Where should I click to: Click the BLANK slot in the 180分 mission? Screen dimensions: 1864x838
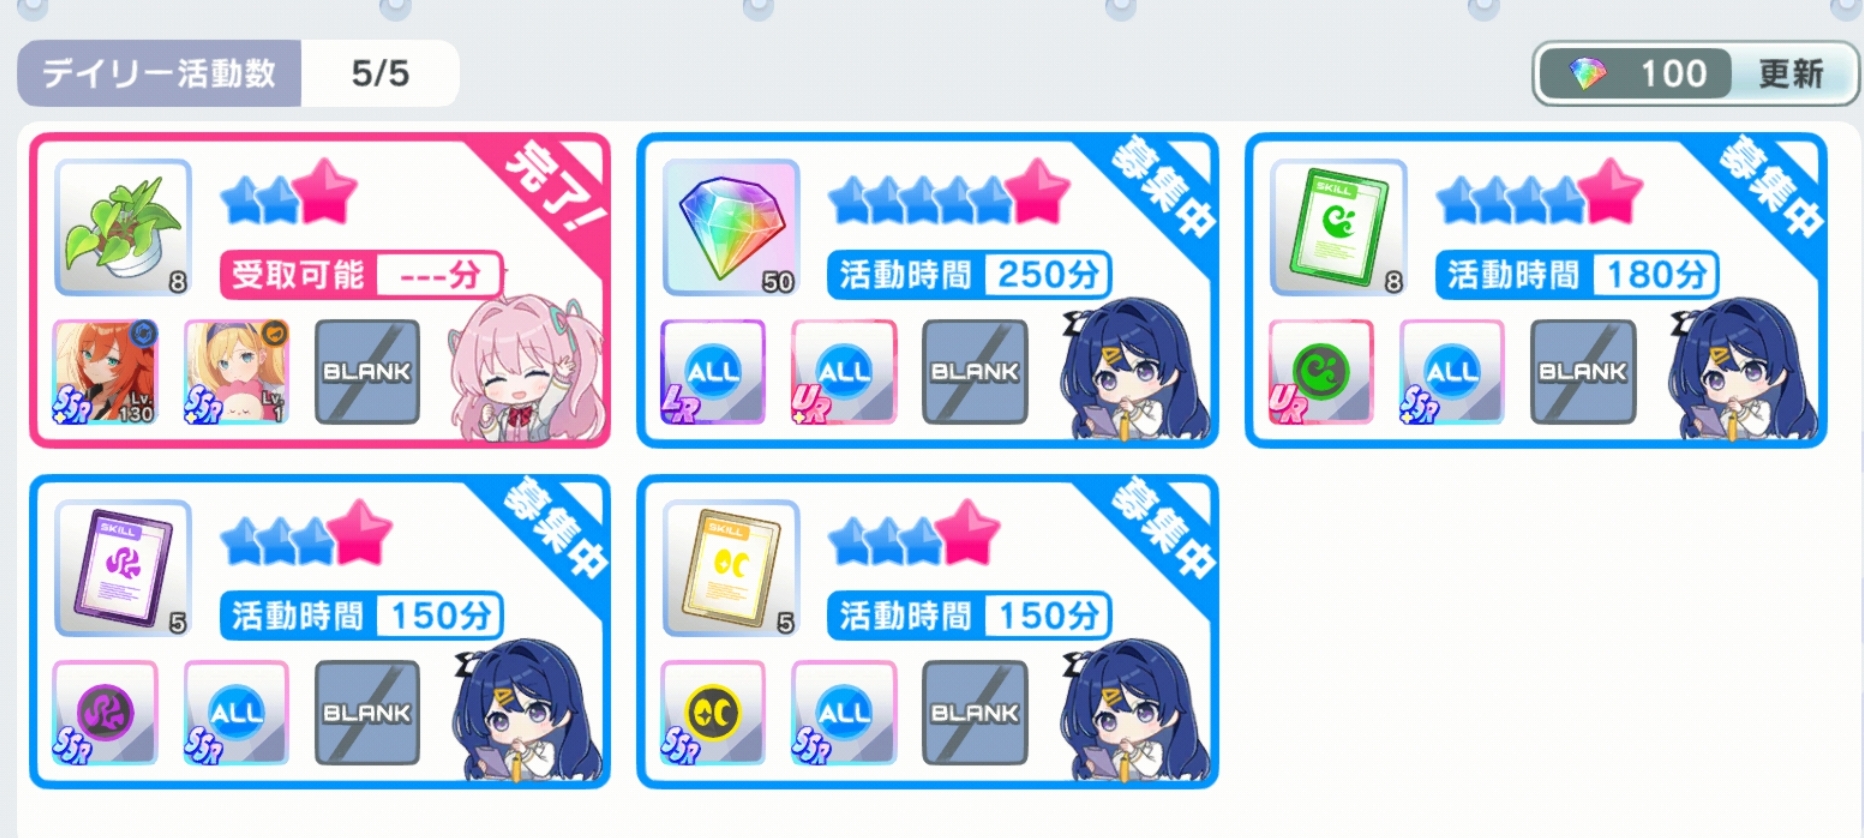tap(1583, 372)
